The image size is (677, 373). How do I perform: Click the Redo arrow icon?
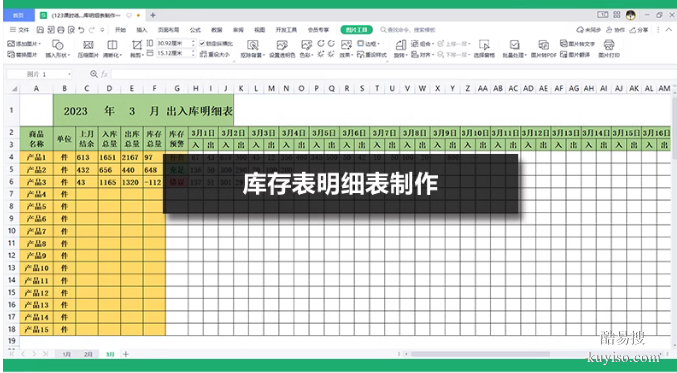[92, 30]
